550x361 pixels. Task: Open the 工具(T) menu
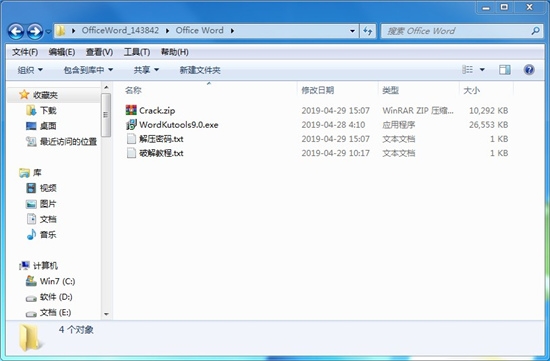pyautogui.click(x=137, y=52)
